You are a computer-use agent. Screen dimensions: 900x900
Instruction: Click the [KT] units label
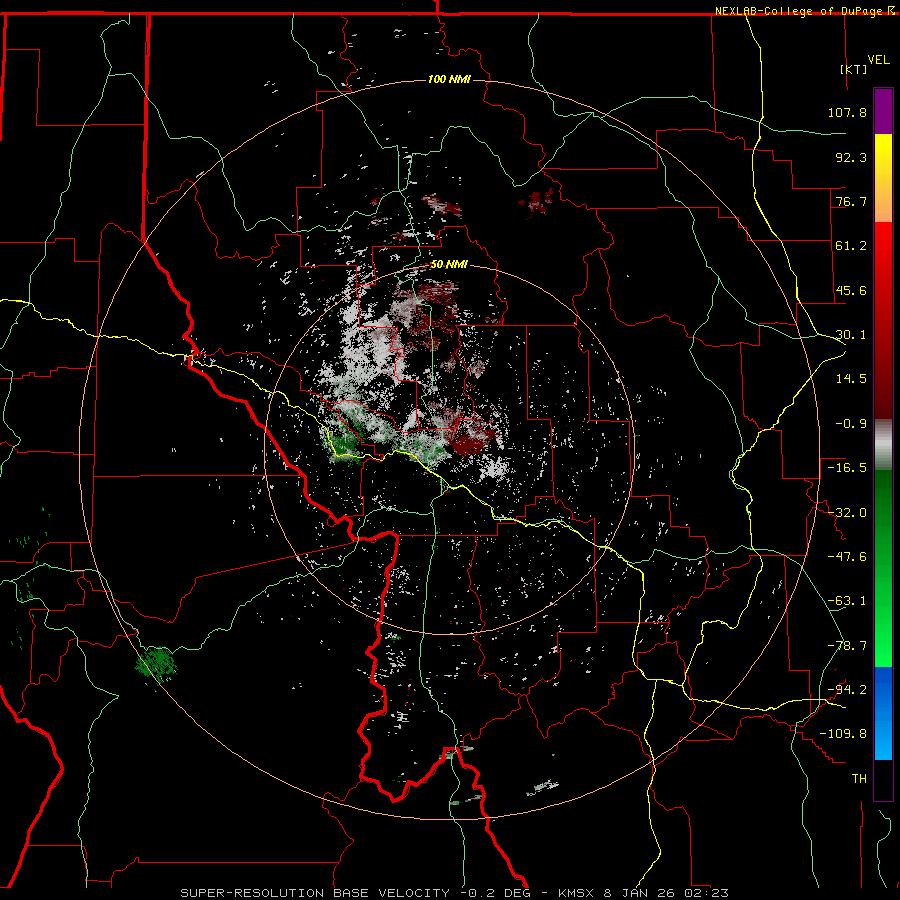pos(853,69)
